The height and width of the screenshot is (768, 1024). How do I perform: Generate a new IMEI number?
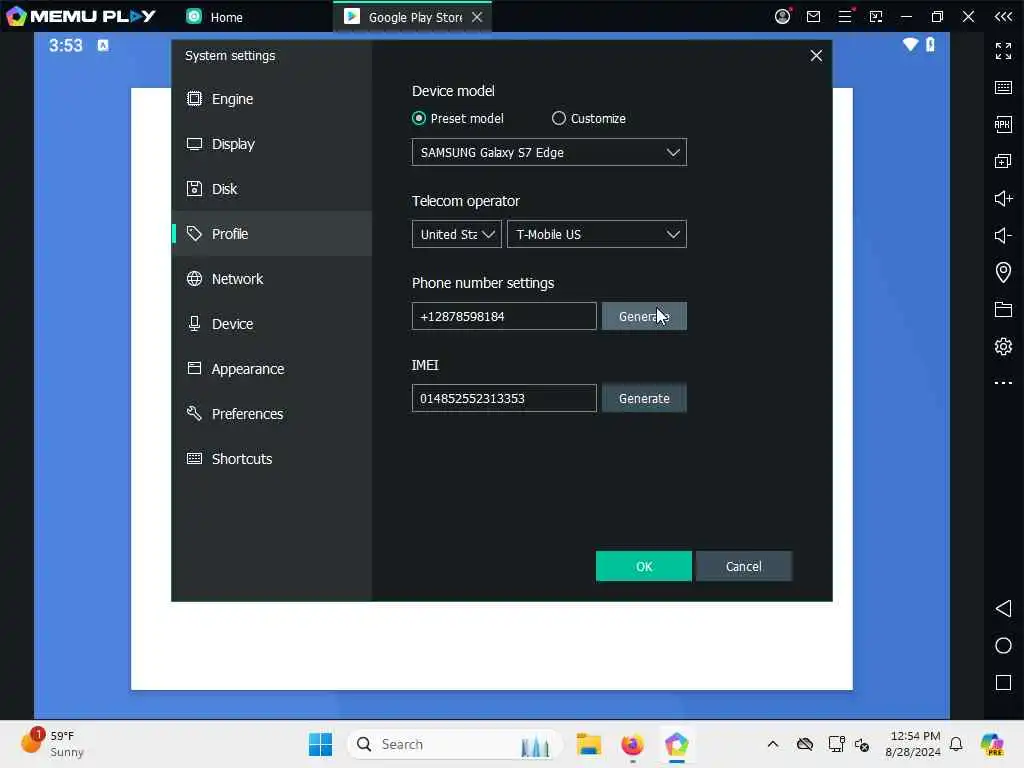tap(644, 398)
